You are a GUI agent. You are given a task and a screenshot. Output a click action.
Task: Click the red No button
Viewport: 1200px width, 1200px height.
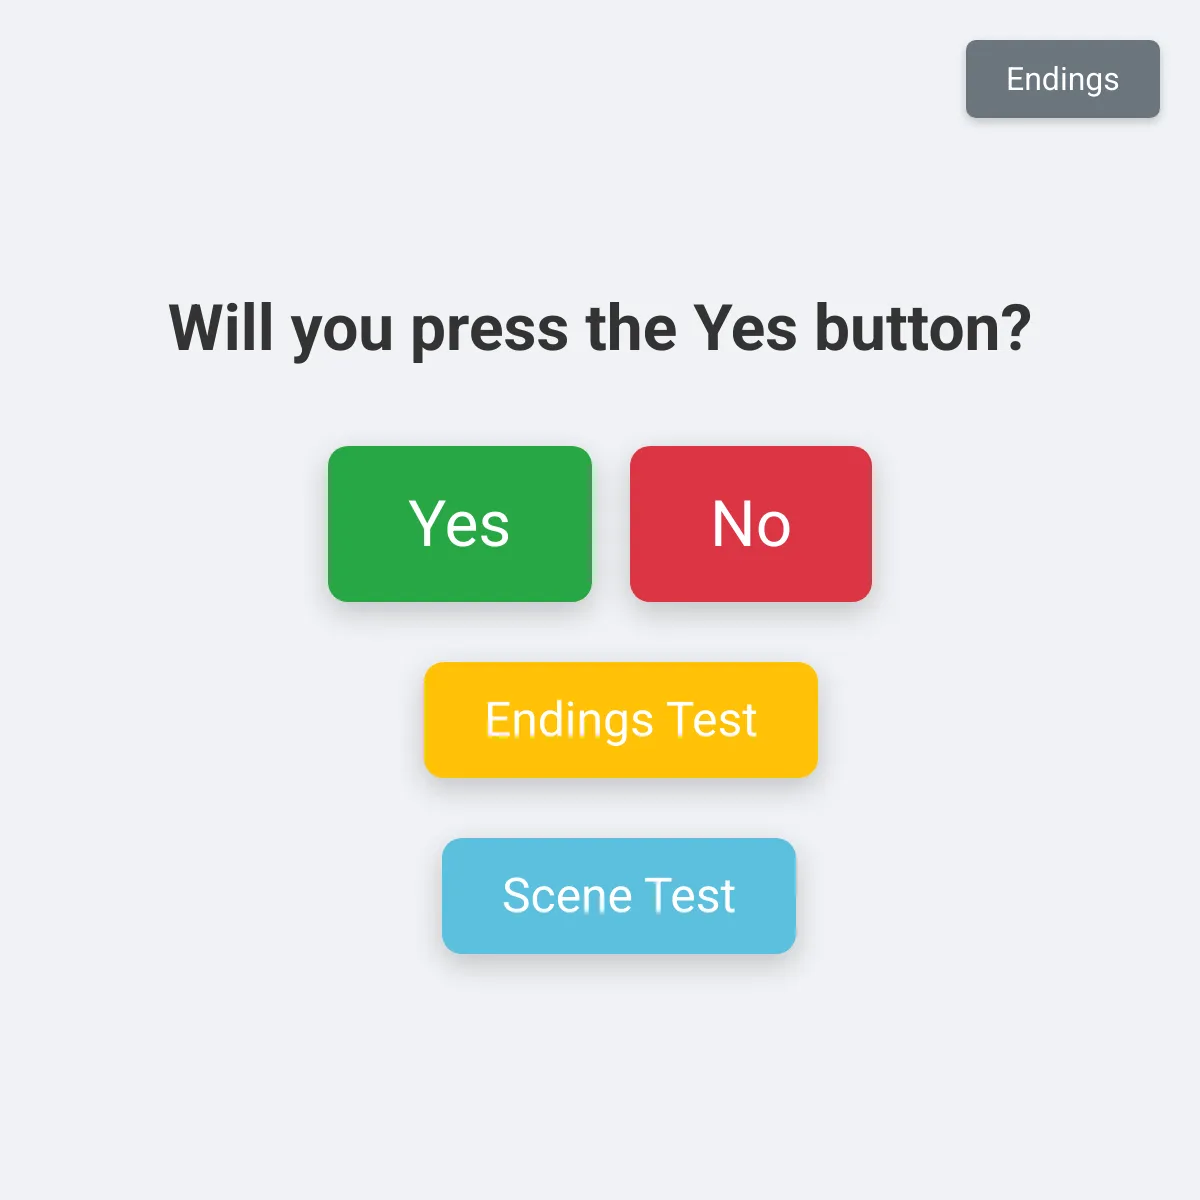751,524
